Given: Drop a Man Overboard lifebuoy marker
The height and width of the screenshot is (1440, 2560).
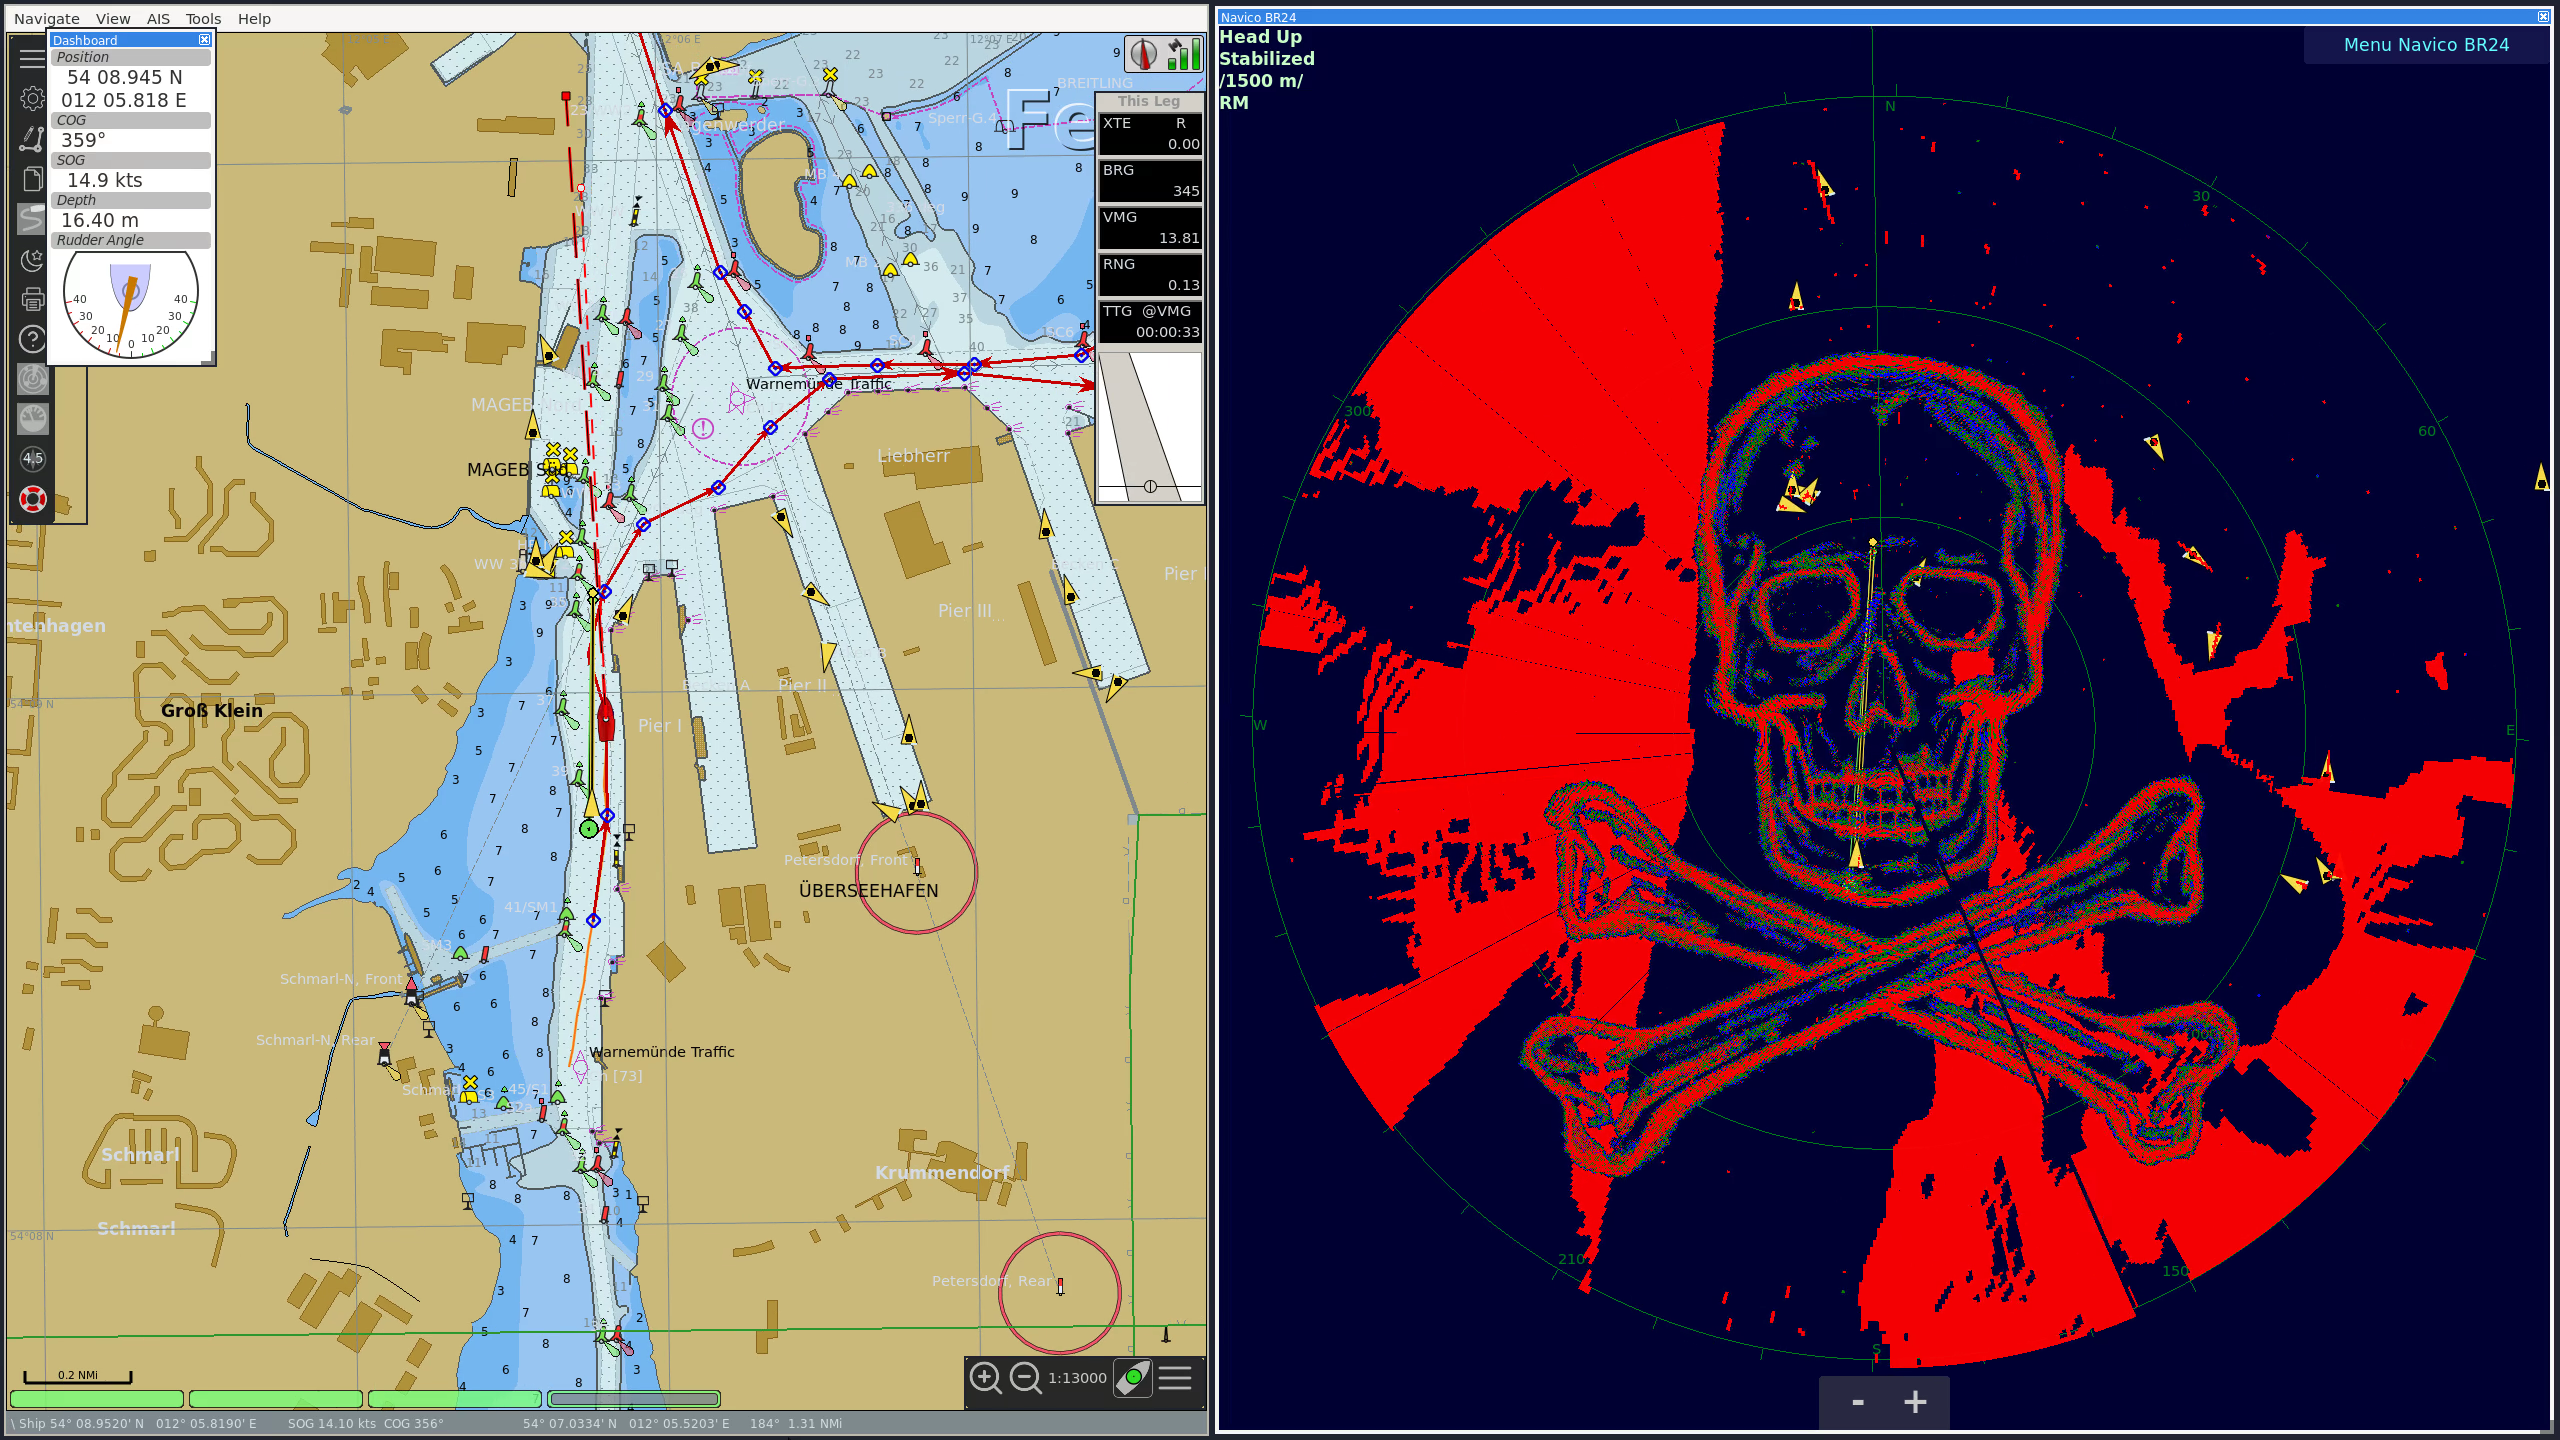Looking at the screenshot, I should [32, 499].
